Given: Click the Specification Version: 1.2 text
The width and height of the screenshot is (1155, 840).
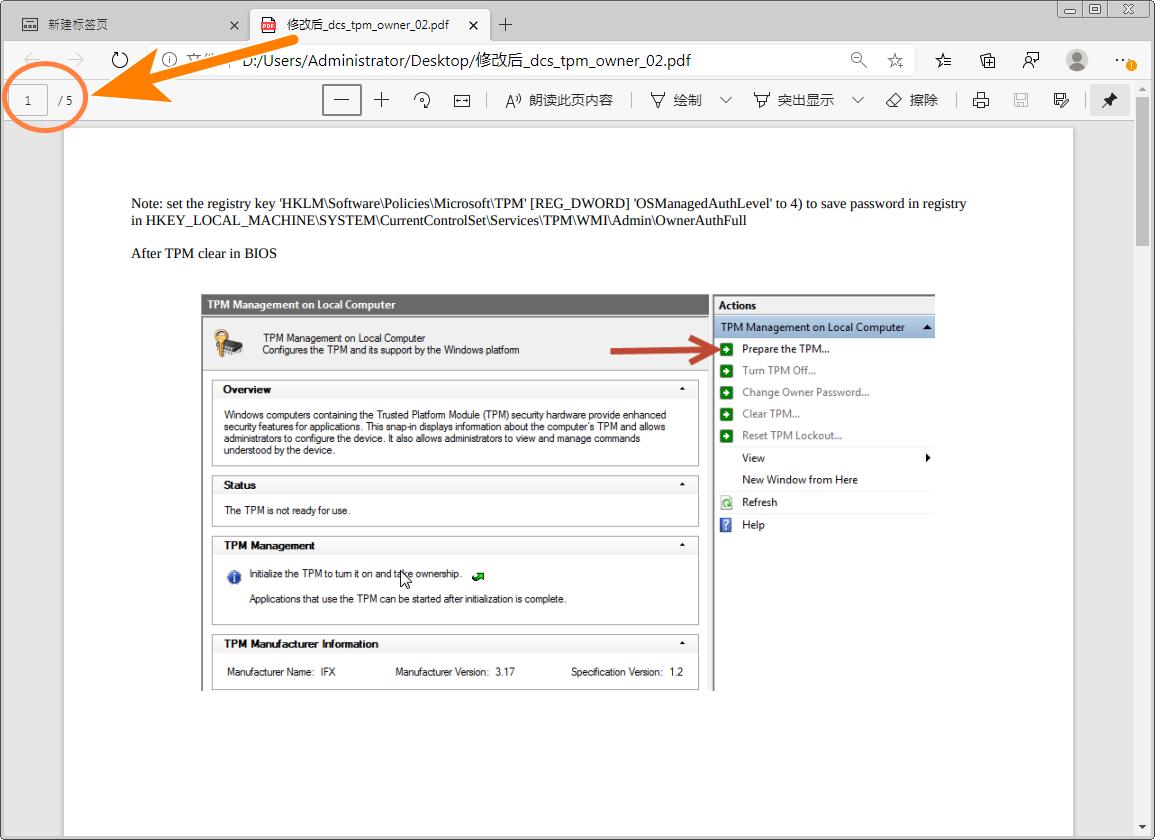Looking at the screenshot, I should pos(627,672).
